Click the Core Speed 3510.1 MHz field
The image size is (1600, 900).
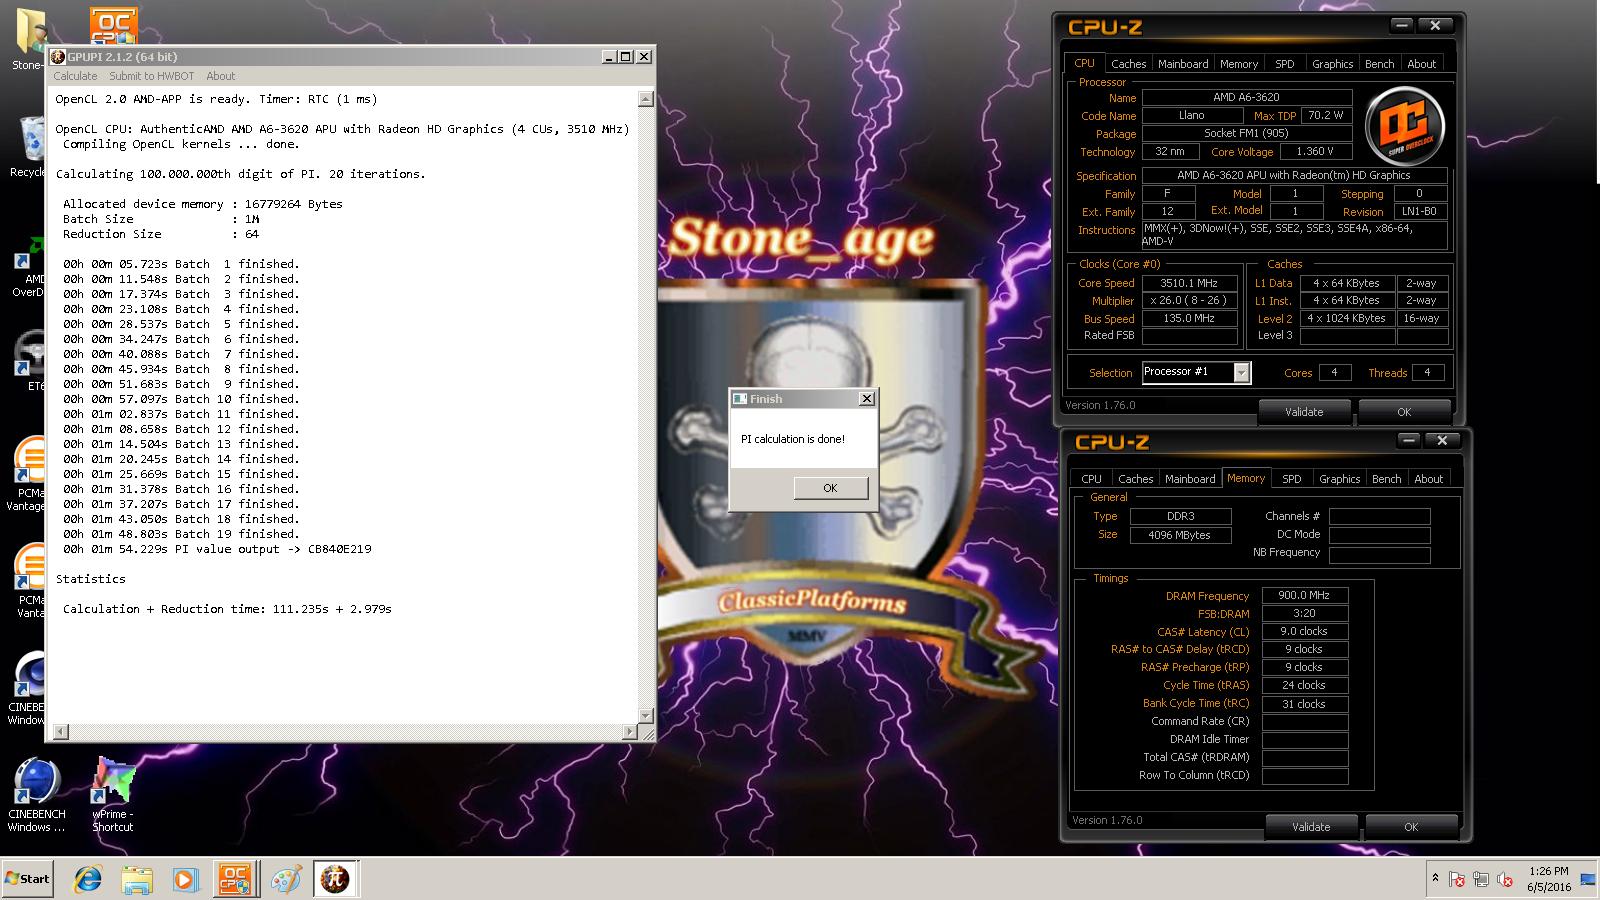pyautogui.click(x=1189, y=283)
